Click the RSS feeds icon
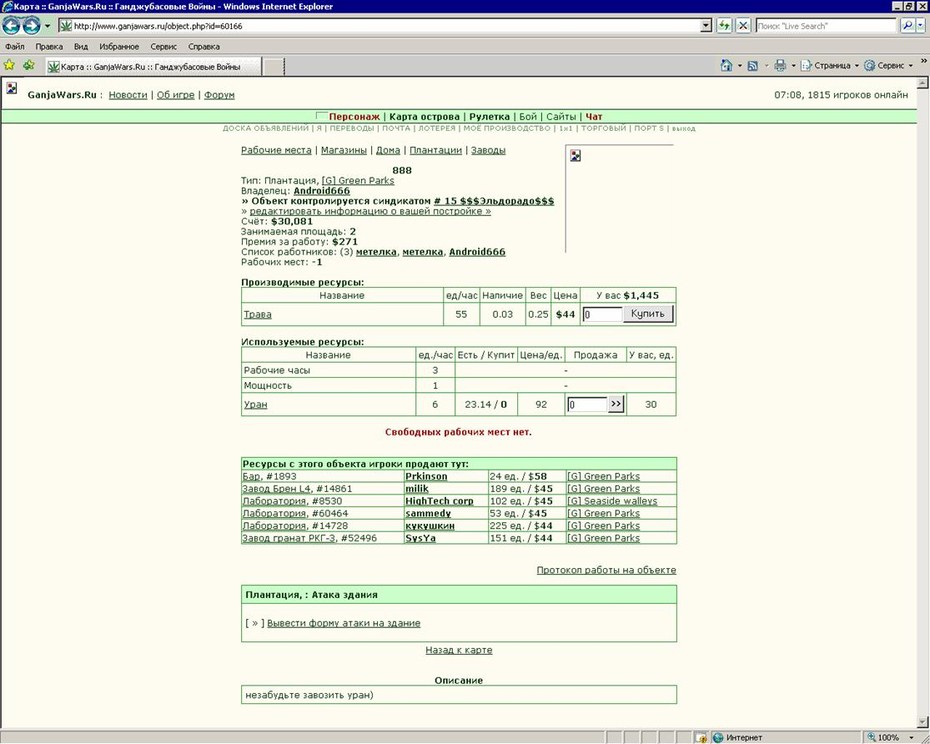 pyautogui.click(x=753, y=66)
